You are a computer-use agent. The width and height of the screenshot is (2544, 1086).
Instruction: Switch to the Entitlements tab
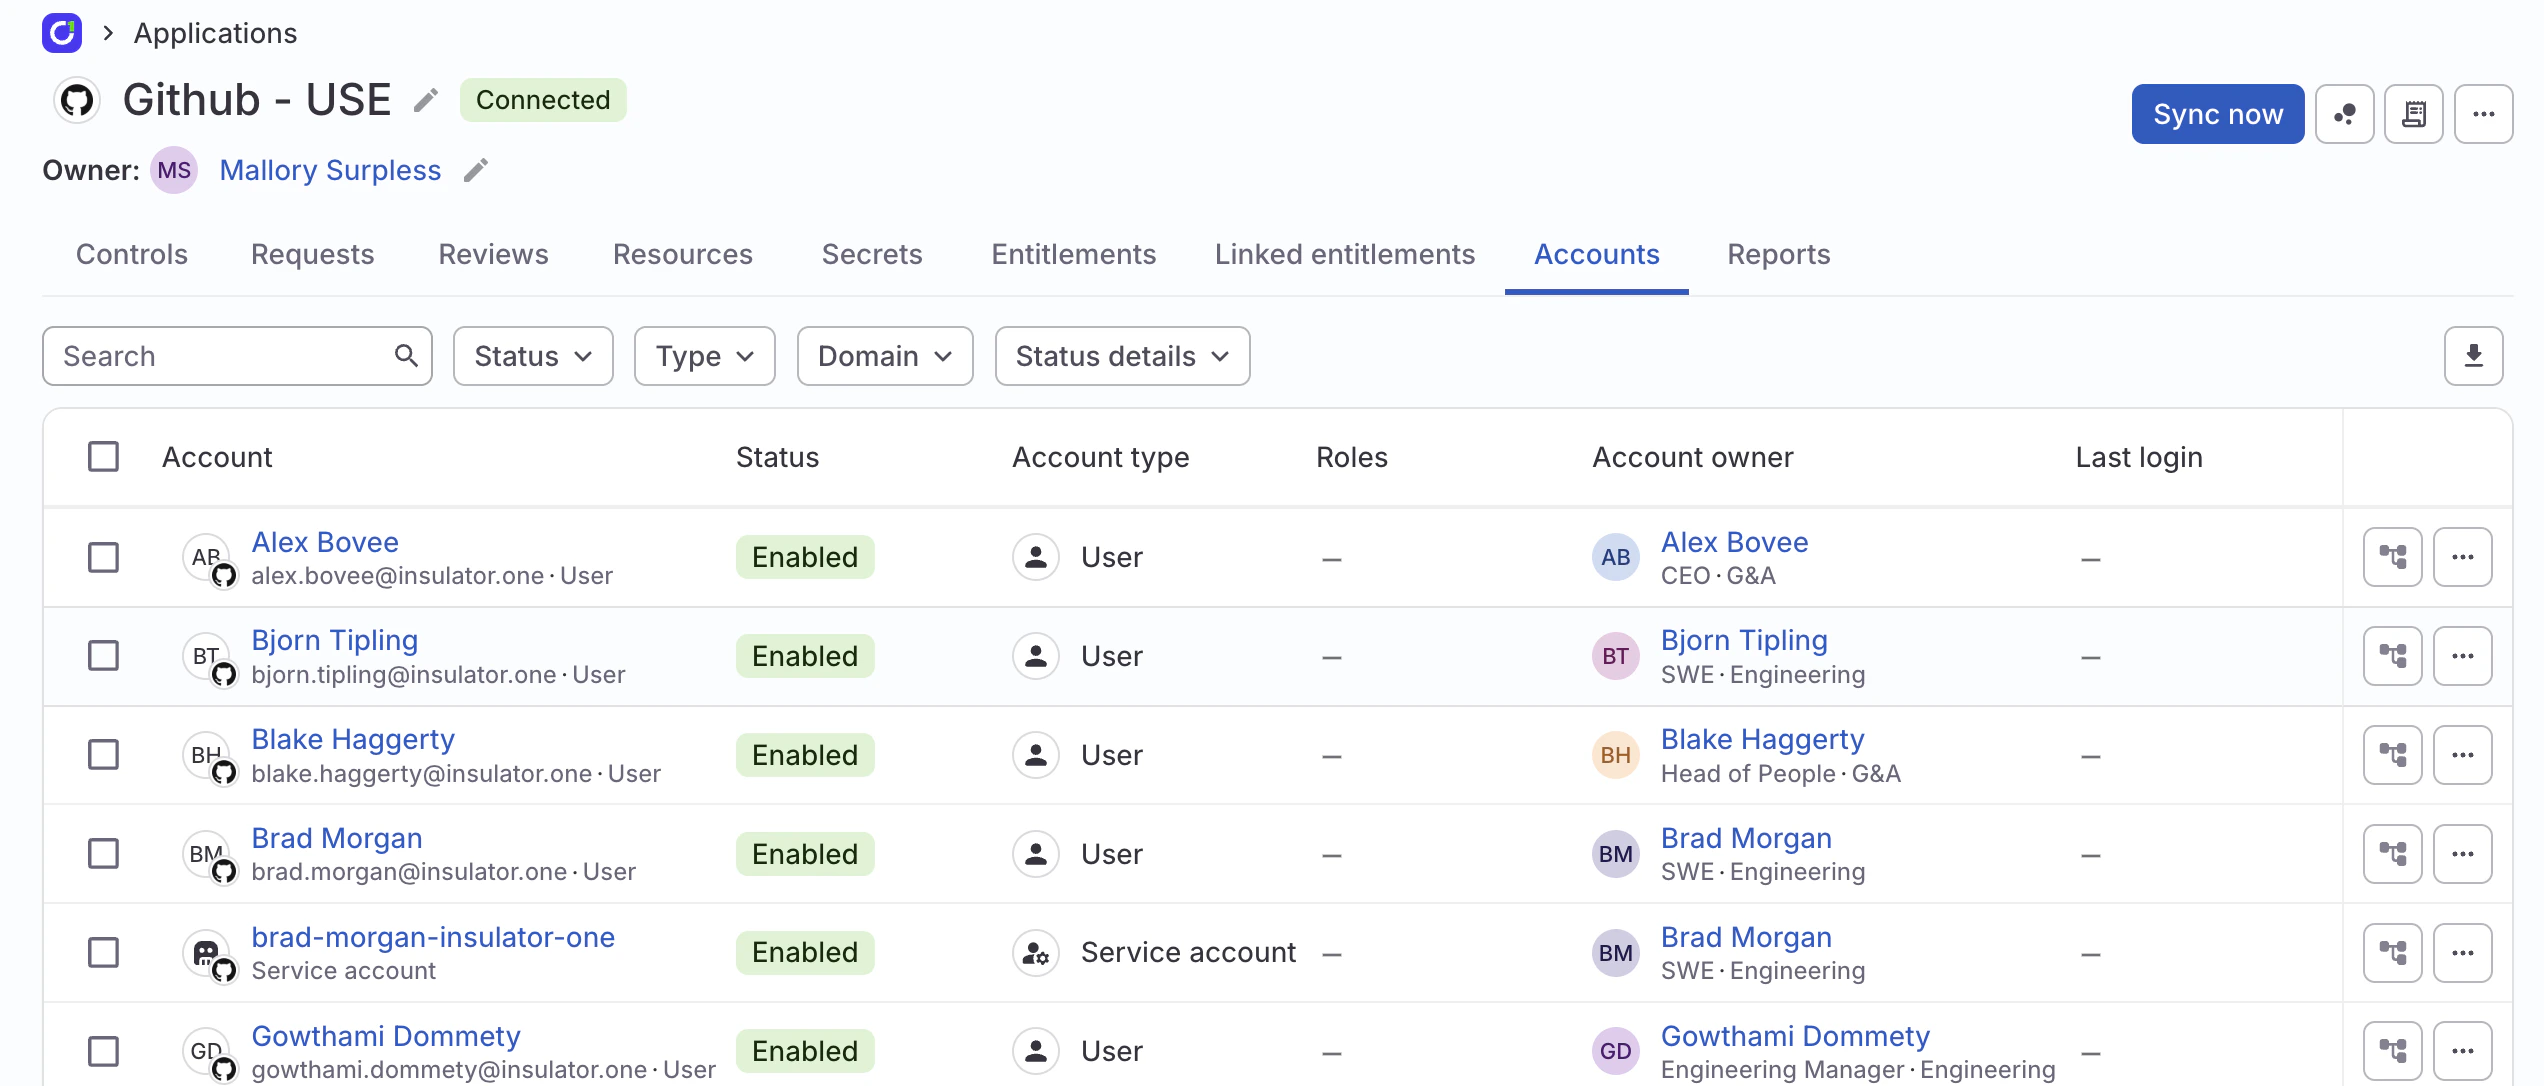[1072, 254]
